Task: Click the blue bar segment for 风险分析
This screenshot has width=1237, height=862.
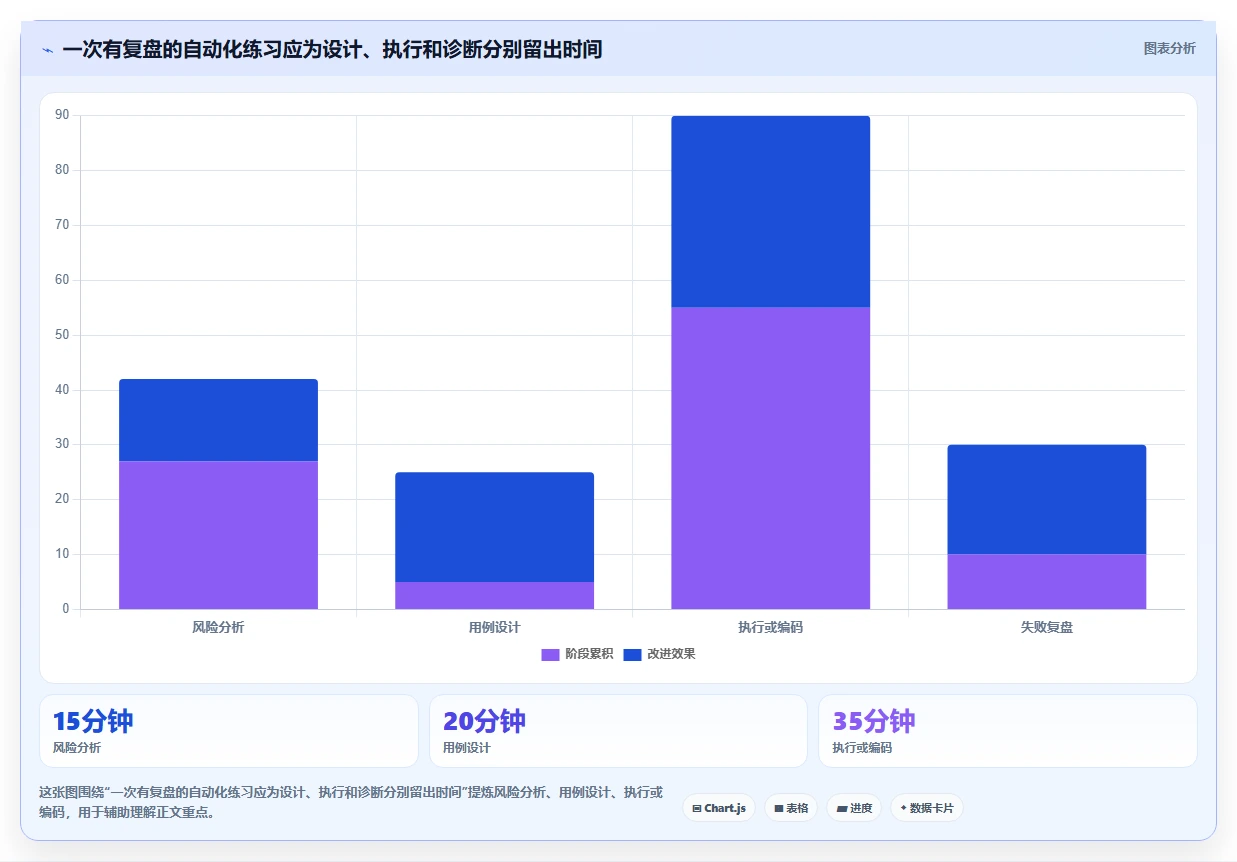Action: click(x=218, y=420)
